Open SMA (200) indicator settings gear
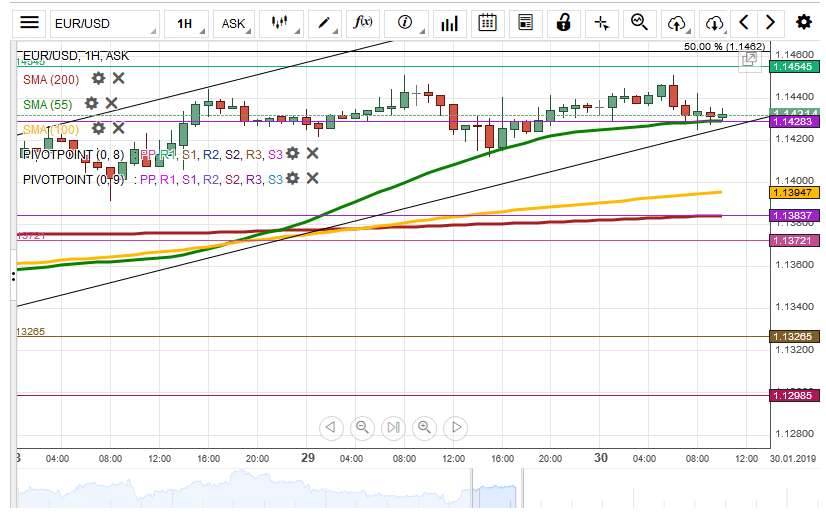The image size is (826, 515). (x=98, y=78)
